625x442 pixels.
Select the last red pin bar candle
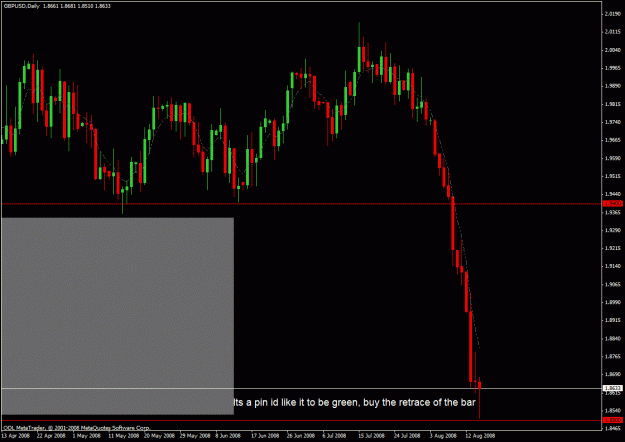pos(480,397)
